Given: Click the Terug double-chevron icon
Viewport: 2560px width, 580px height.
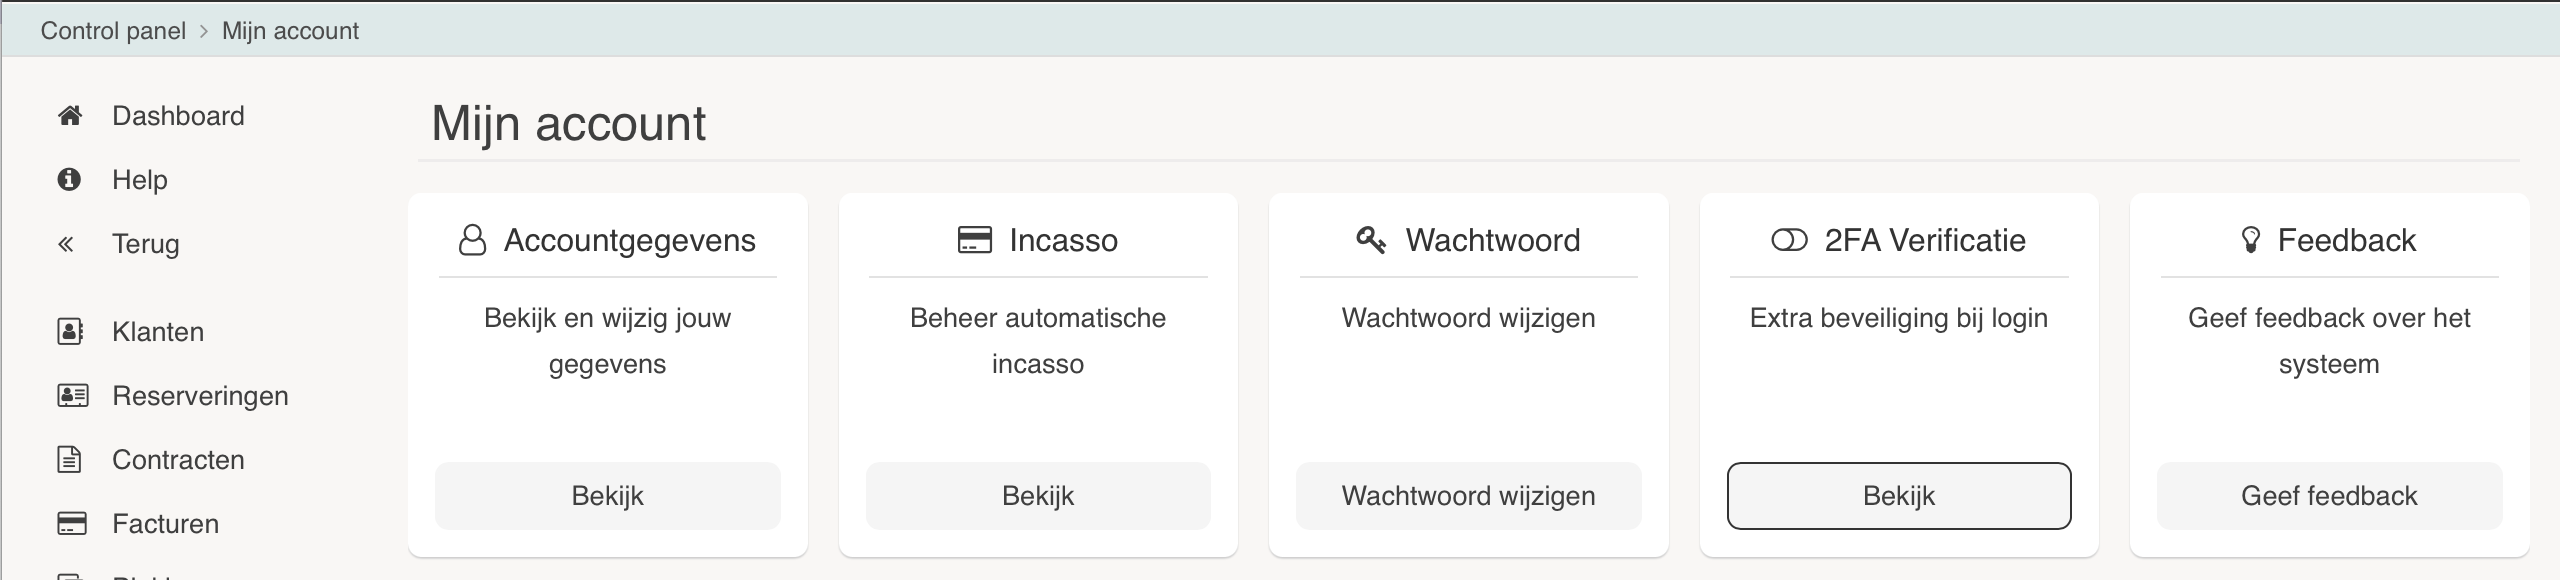Looking at the screenshot, I should pos(66,244).
